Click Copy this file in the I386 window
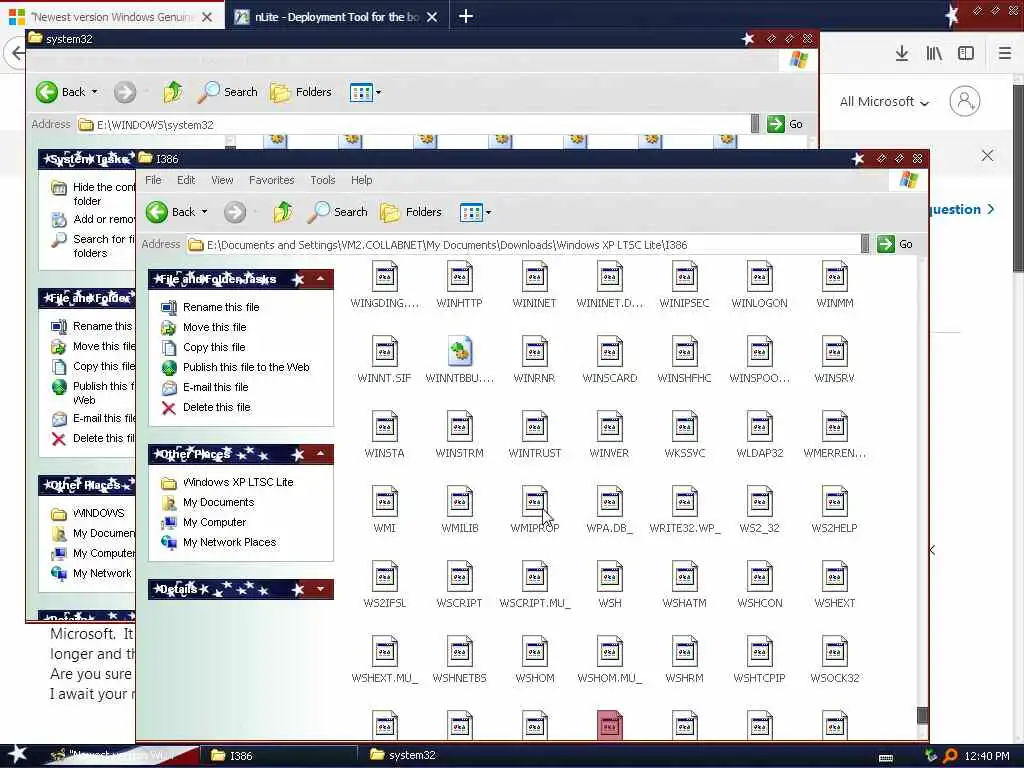This screenshot has width=1024, height=768. [214, 347]
